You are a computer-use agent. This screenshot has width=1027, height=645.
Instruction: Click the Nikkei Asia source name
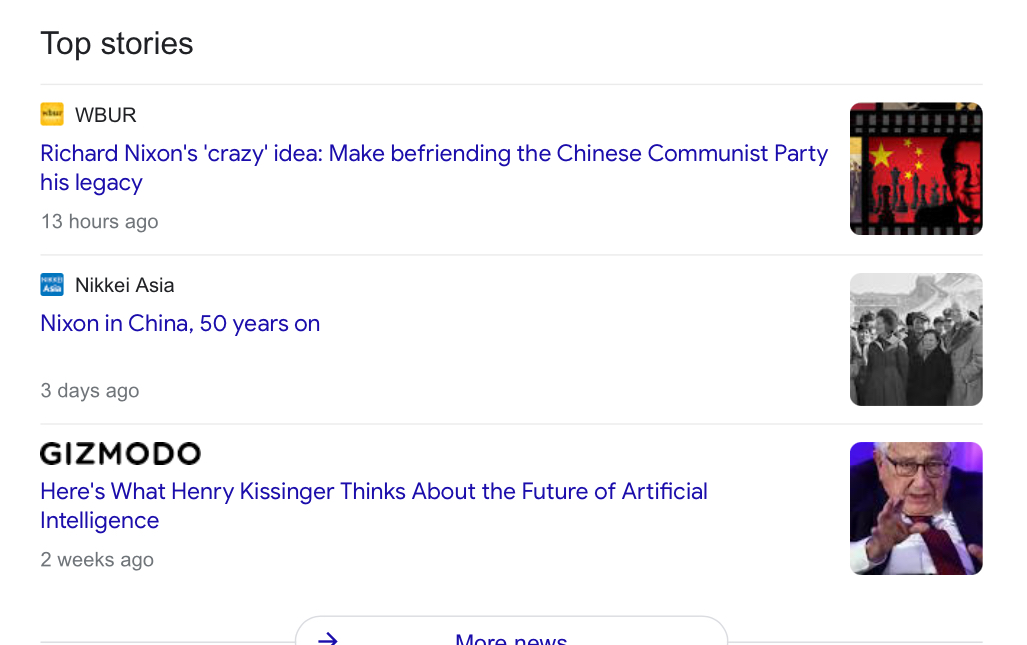124,286
